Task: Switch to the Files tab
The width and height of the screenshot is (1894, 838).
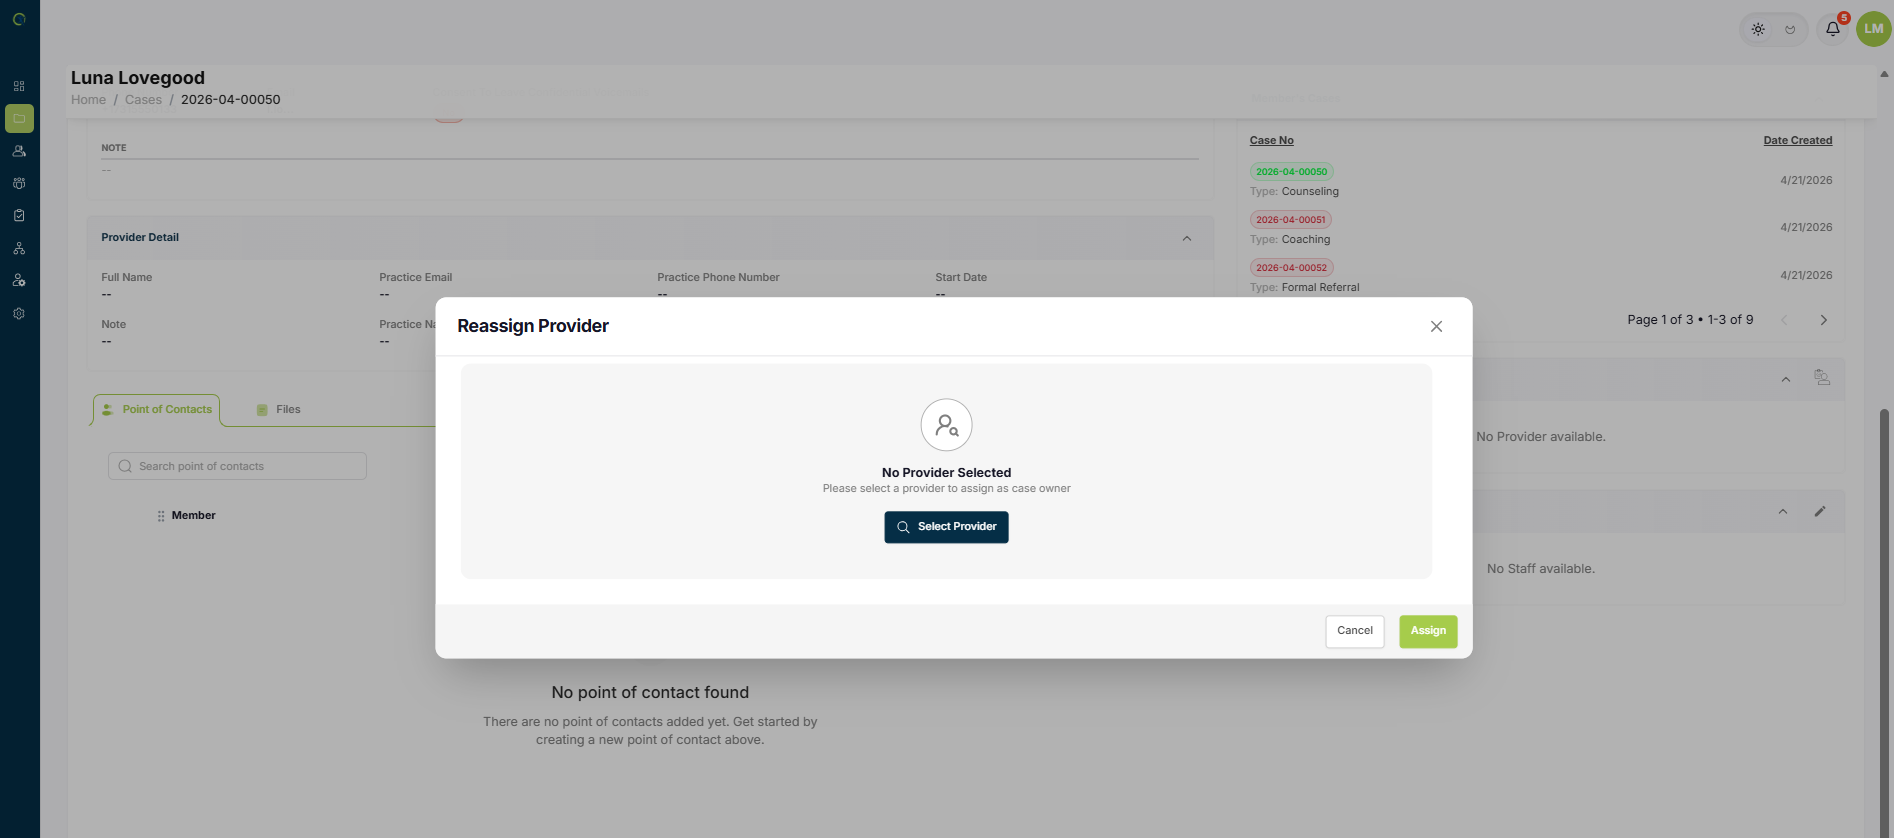Action: pyautogui.click(x=279, y=409)
